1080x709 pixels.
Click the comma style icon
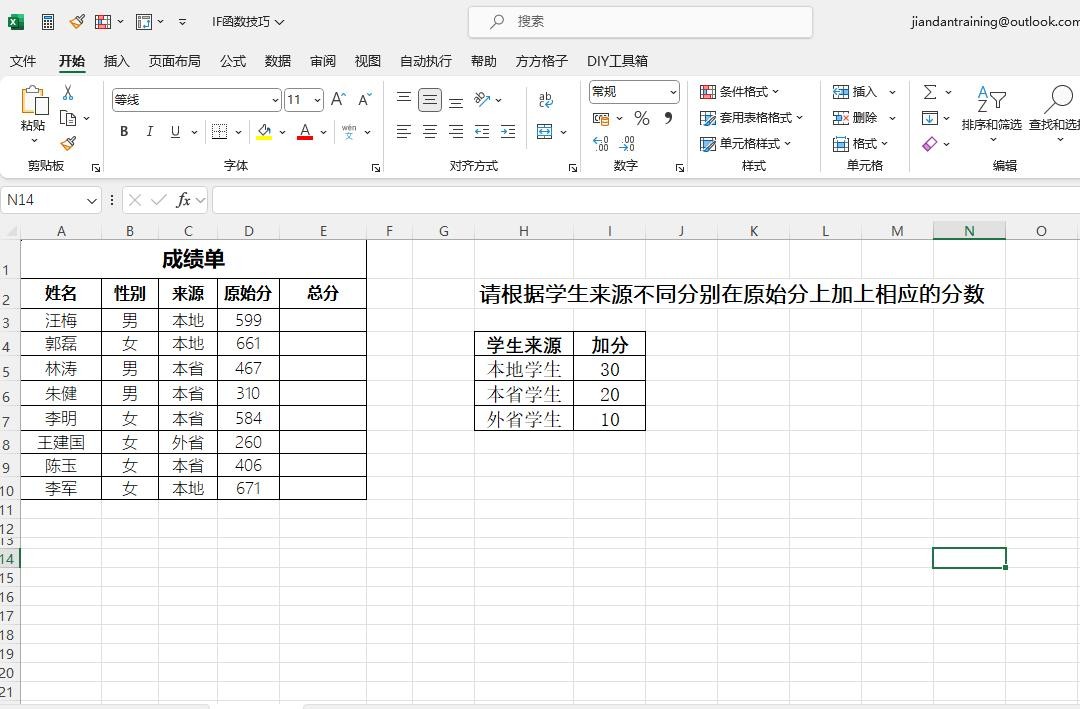(x=668, y=118)
